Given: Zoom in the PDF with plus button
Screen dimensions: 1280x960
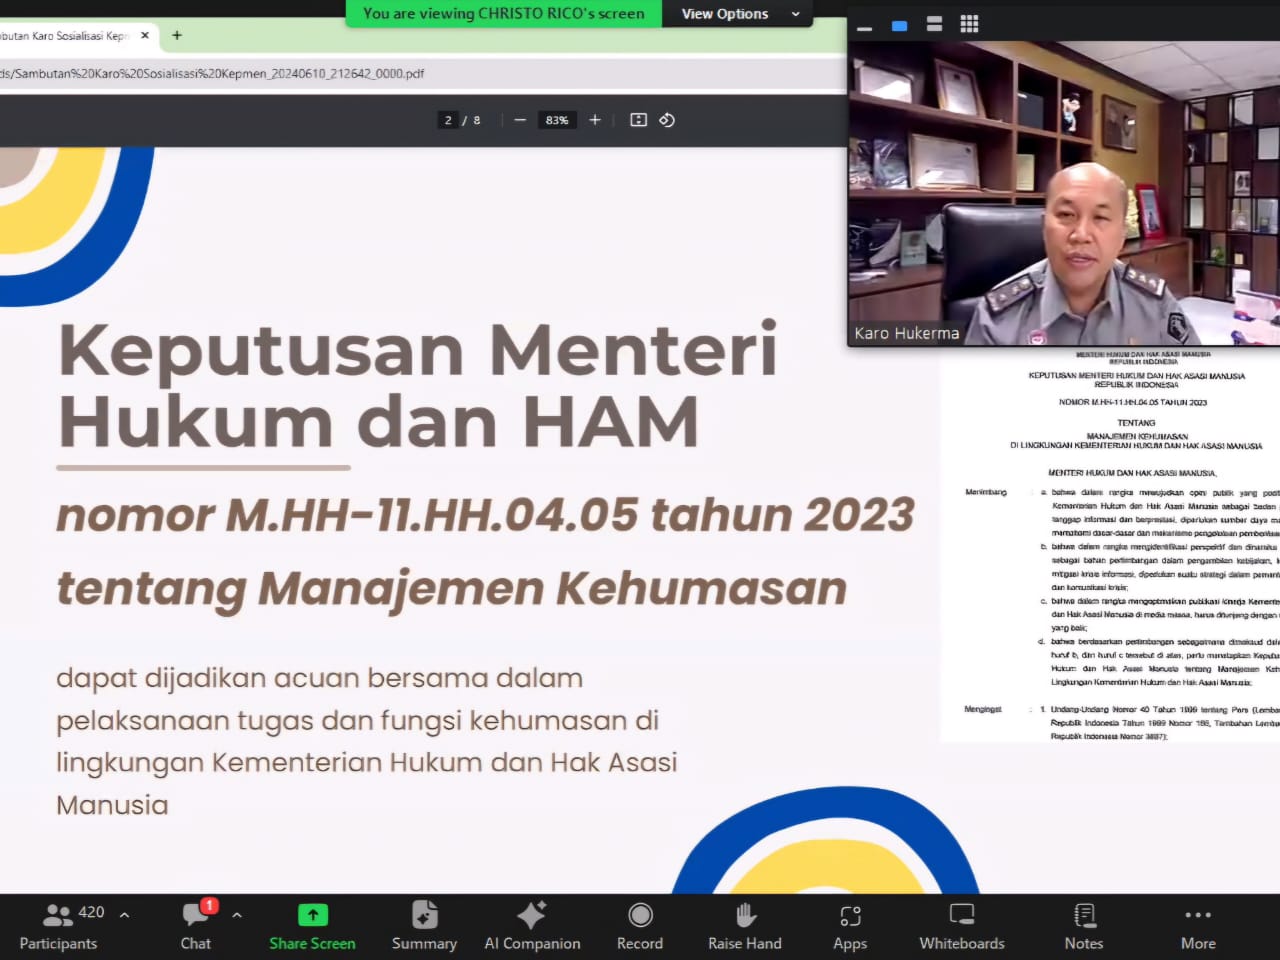Looking at the screenshot, I should point(595,120).
